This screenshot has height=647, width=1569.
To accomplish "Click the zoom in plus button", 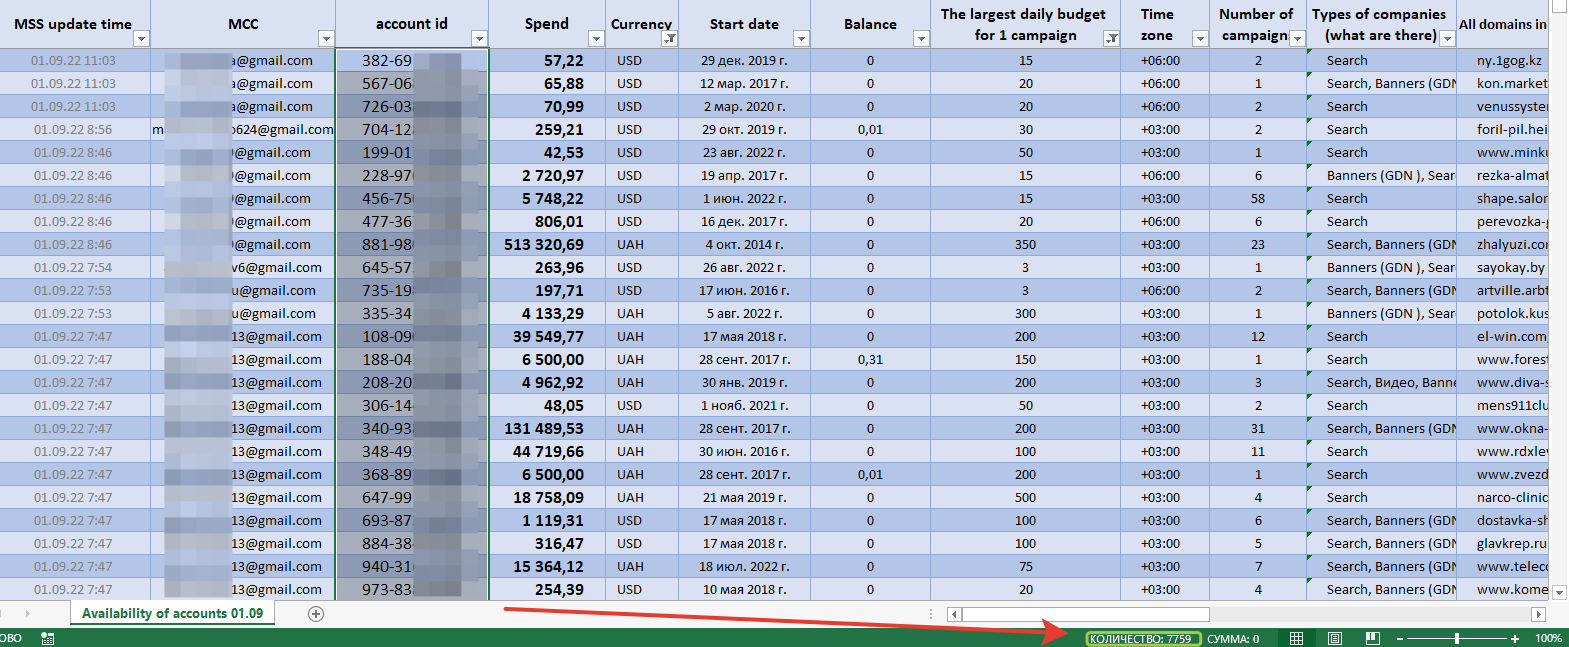I will (x=1515, y=638).
